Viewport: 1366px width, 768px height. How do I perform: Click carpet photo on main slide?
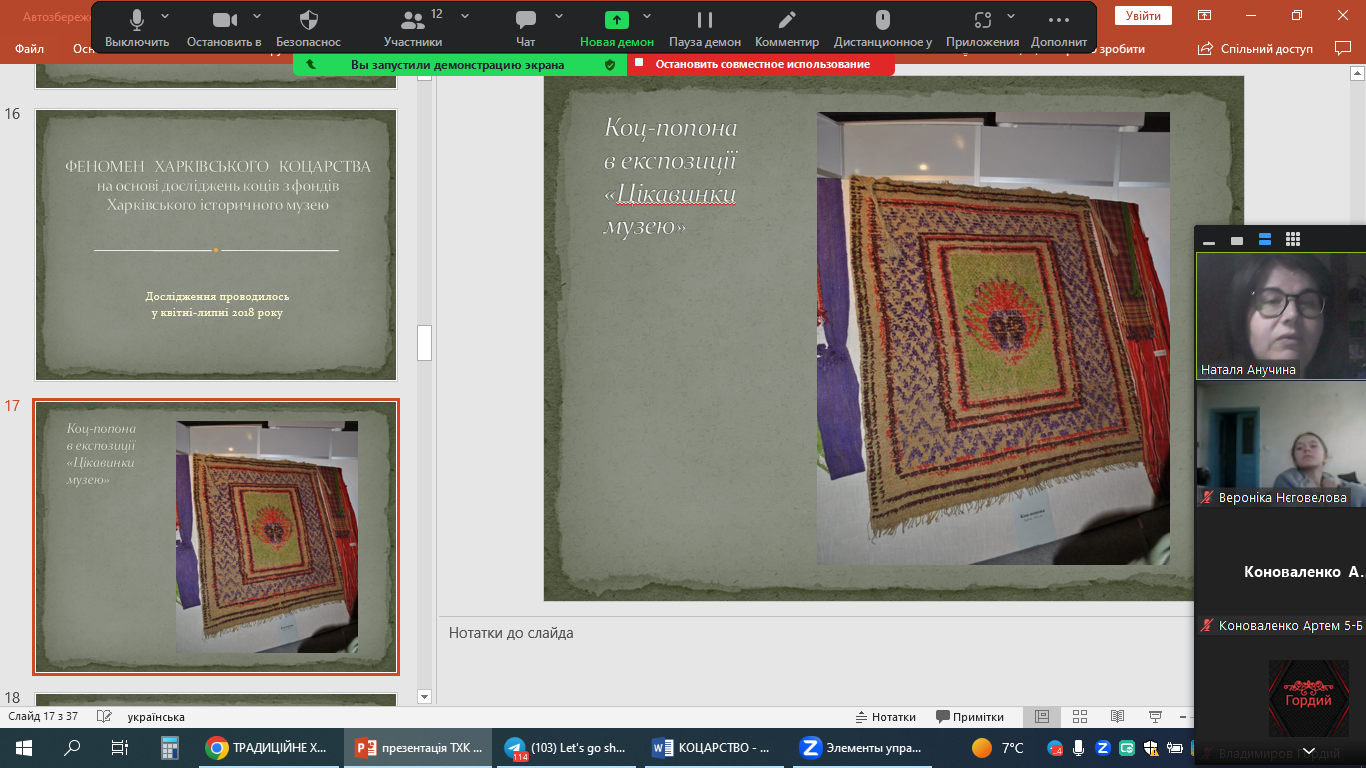tap(993, 338)
